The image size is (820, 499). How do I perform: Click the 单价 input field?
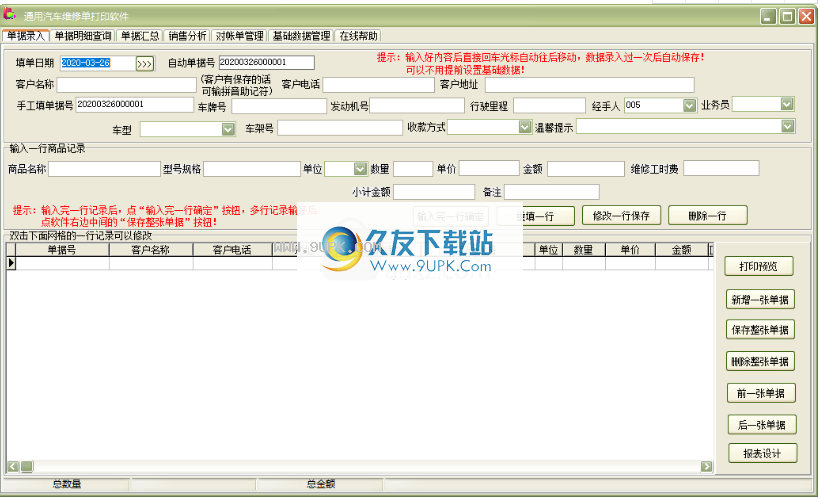[x=489, y=168]
